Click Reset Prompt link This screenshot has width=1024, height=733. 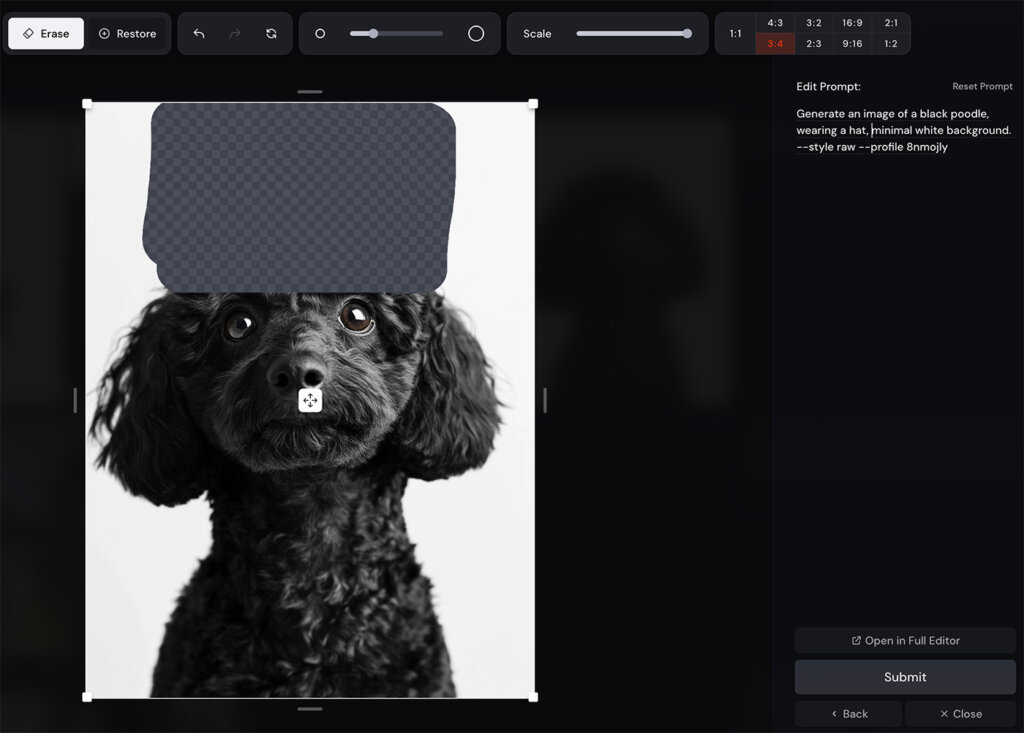(982, 87)
